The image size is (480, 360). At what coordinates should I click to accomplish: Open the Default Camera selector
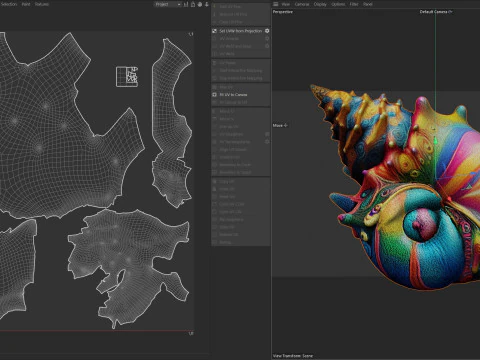[x=436, y=12]
